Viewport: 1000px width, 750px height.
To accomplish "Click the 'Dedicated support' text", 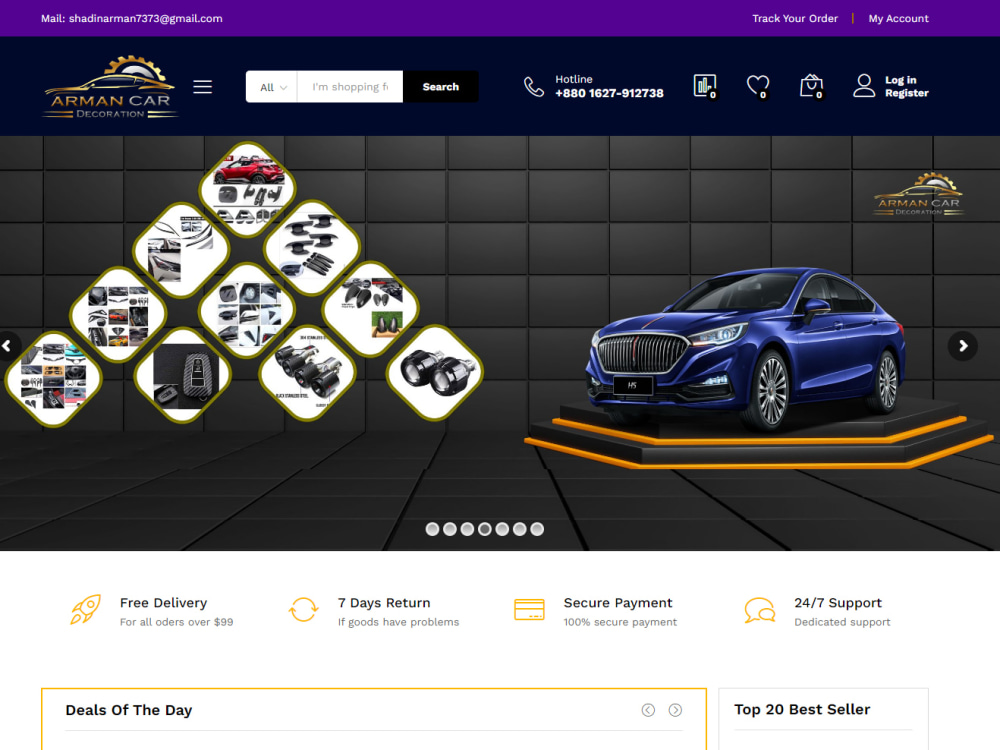I will 842,622.
